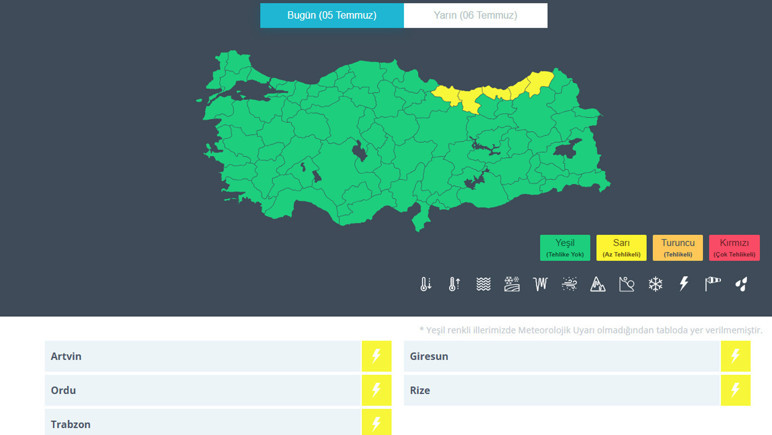Click the lightning icon in Rize row
772x435 pixels.
[x=736, y=390]
